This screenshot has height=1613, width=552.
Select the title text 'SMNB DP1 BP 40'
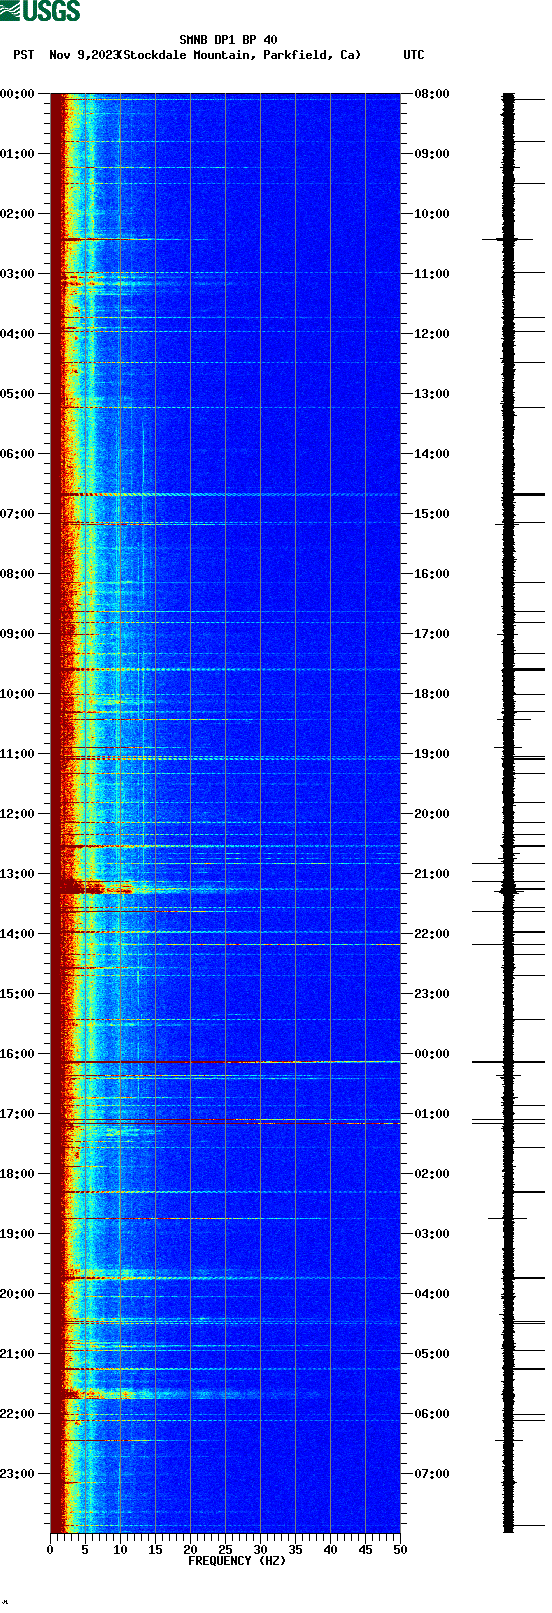click(x=228, y=40)
